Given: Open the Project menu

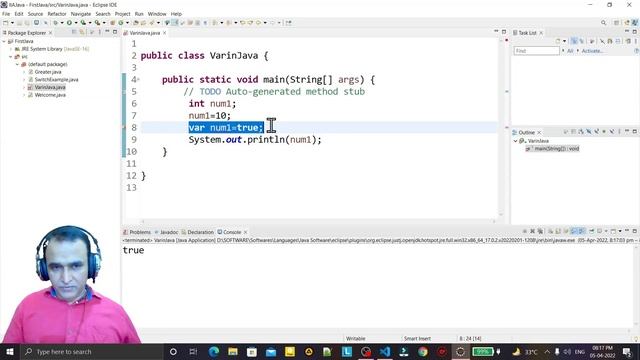Looking at the screenshot, I should pos(122,14).
